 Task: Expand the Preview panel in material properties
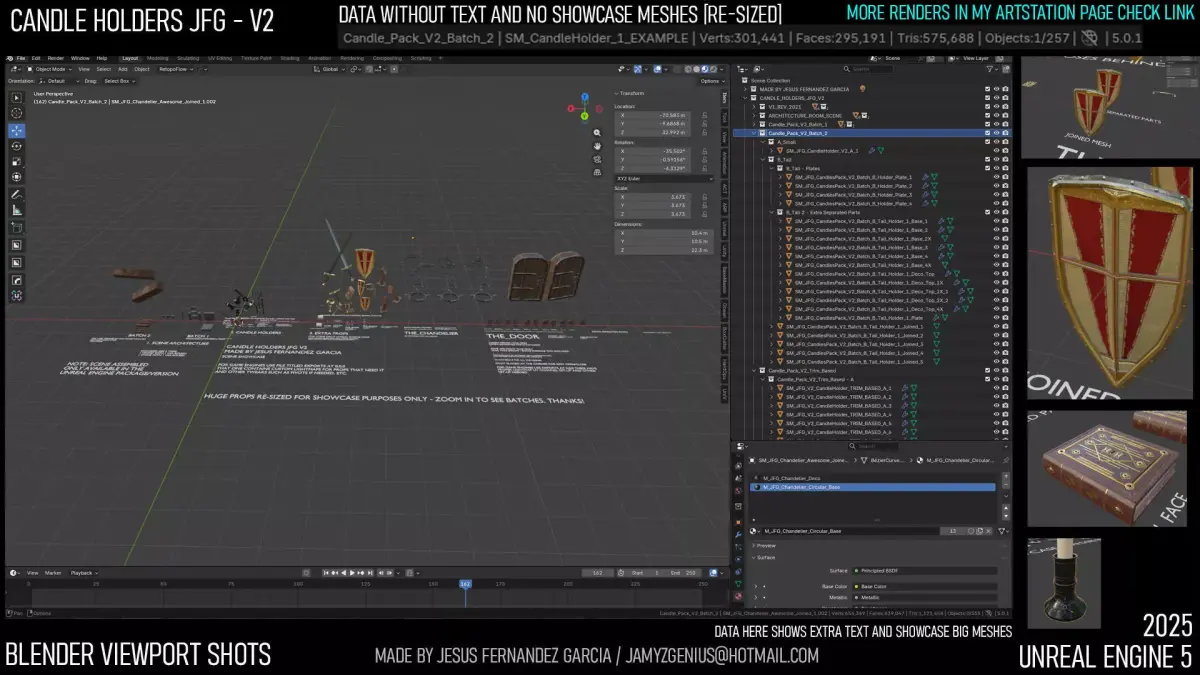(764, 546)
